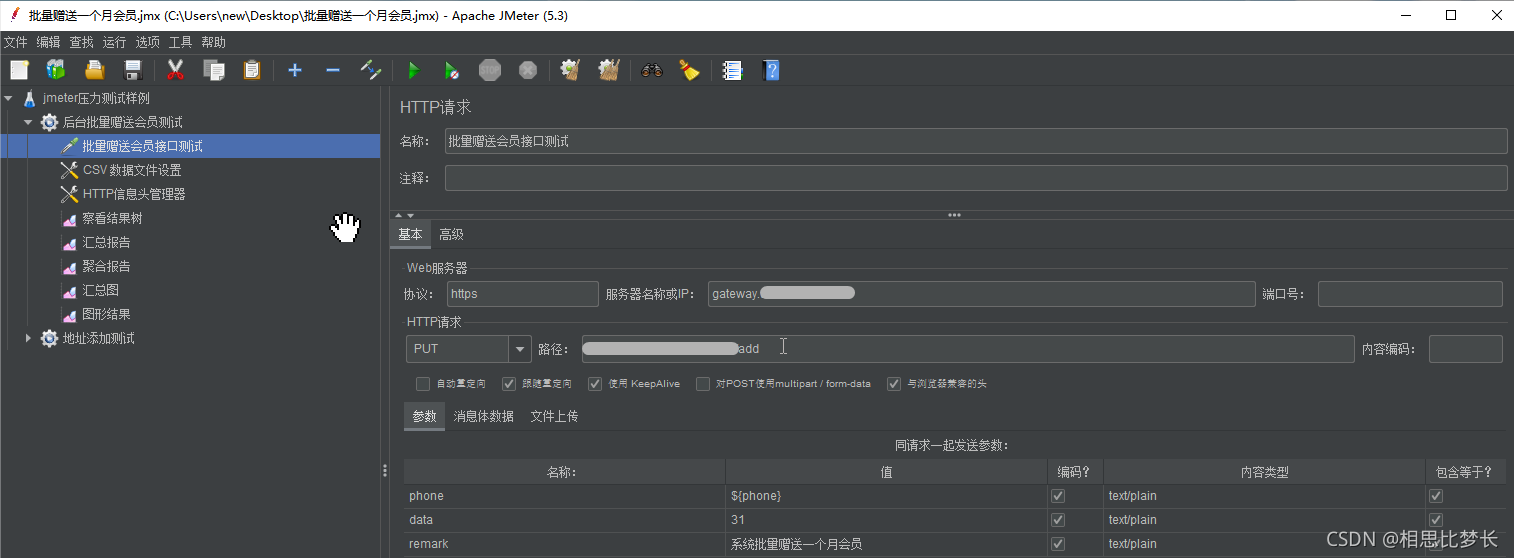
Task: Click into the 注释 comment field
Action: (x=976, y=178)
